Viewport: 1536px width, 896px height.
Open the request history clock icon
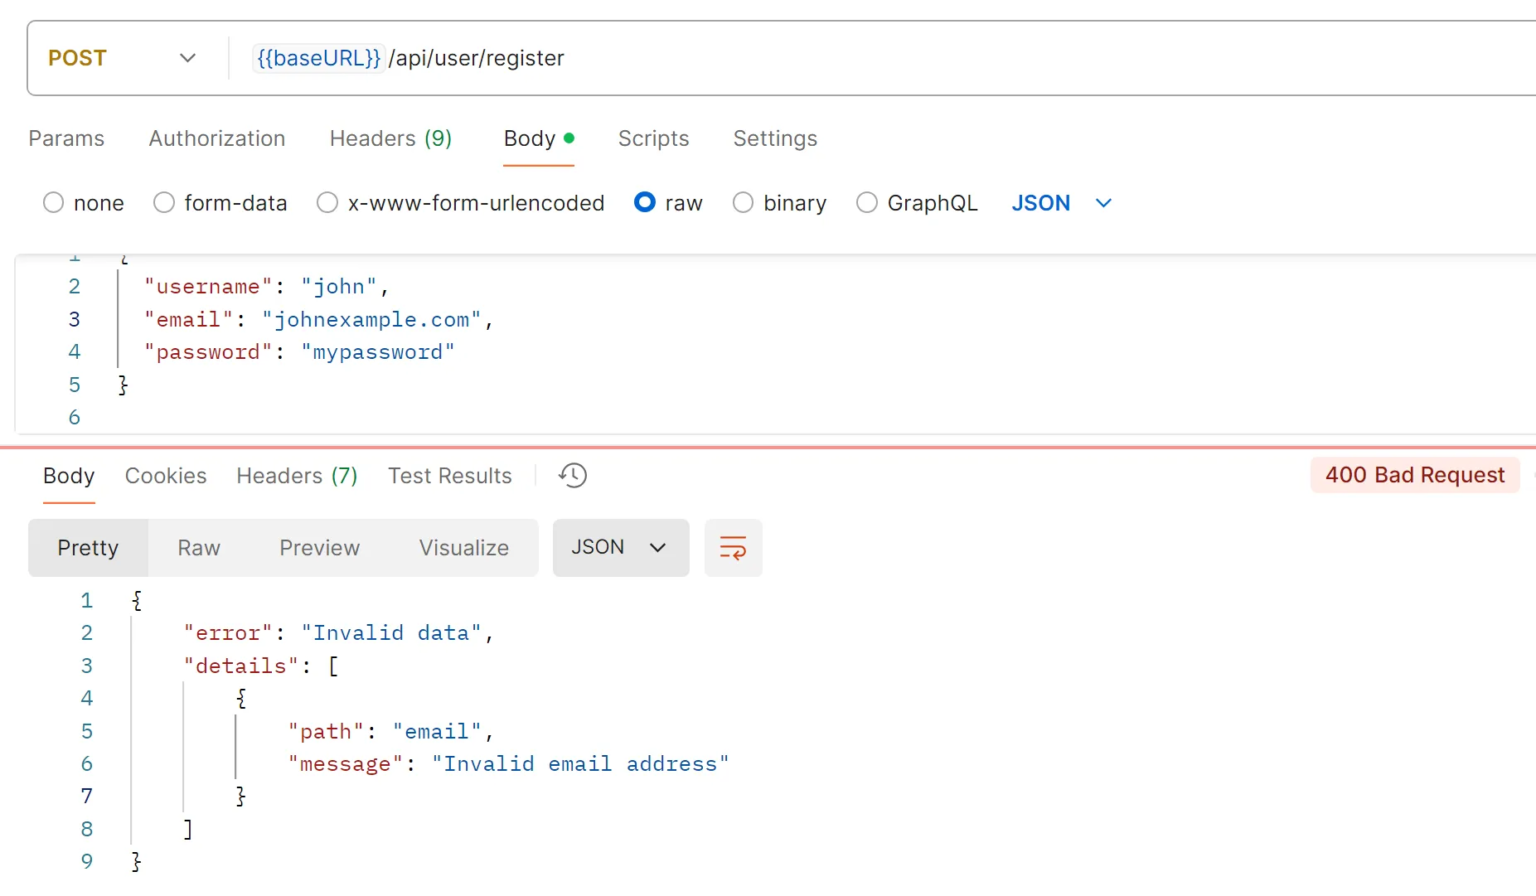coord(572,476)
